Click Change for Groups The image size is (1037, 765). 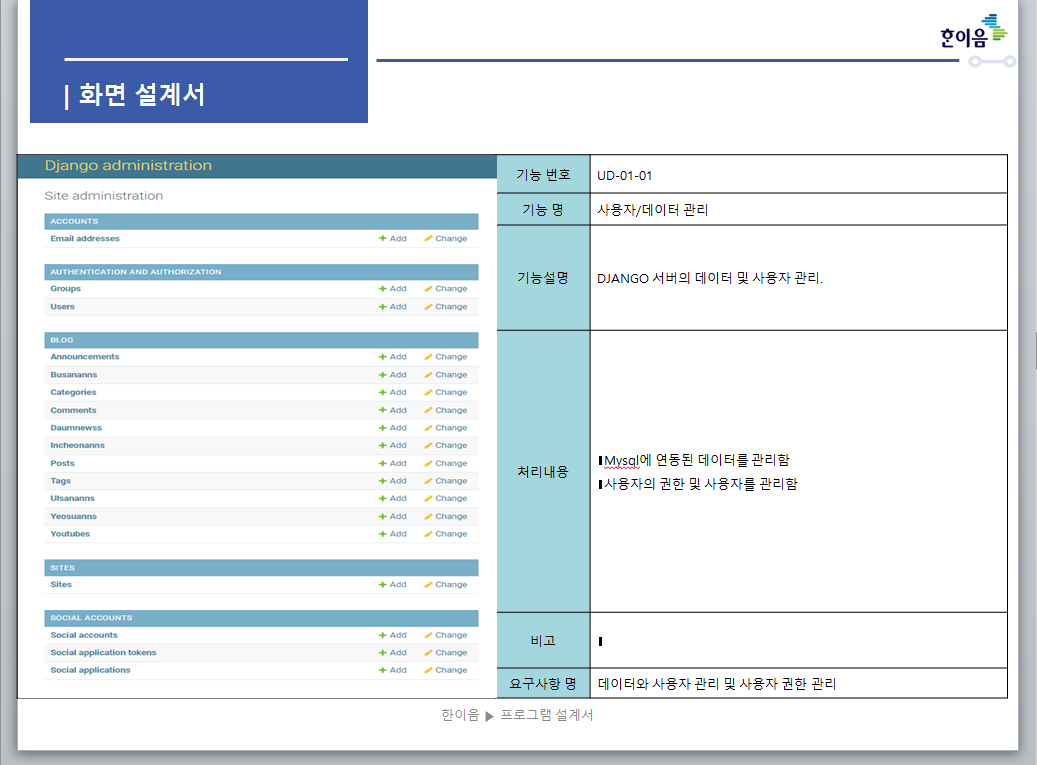tap(446, 289)
